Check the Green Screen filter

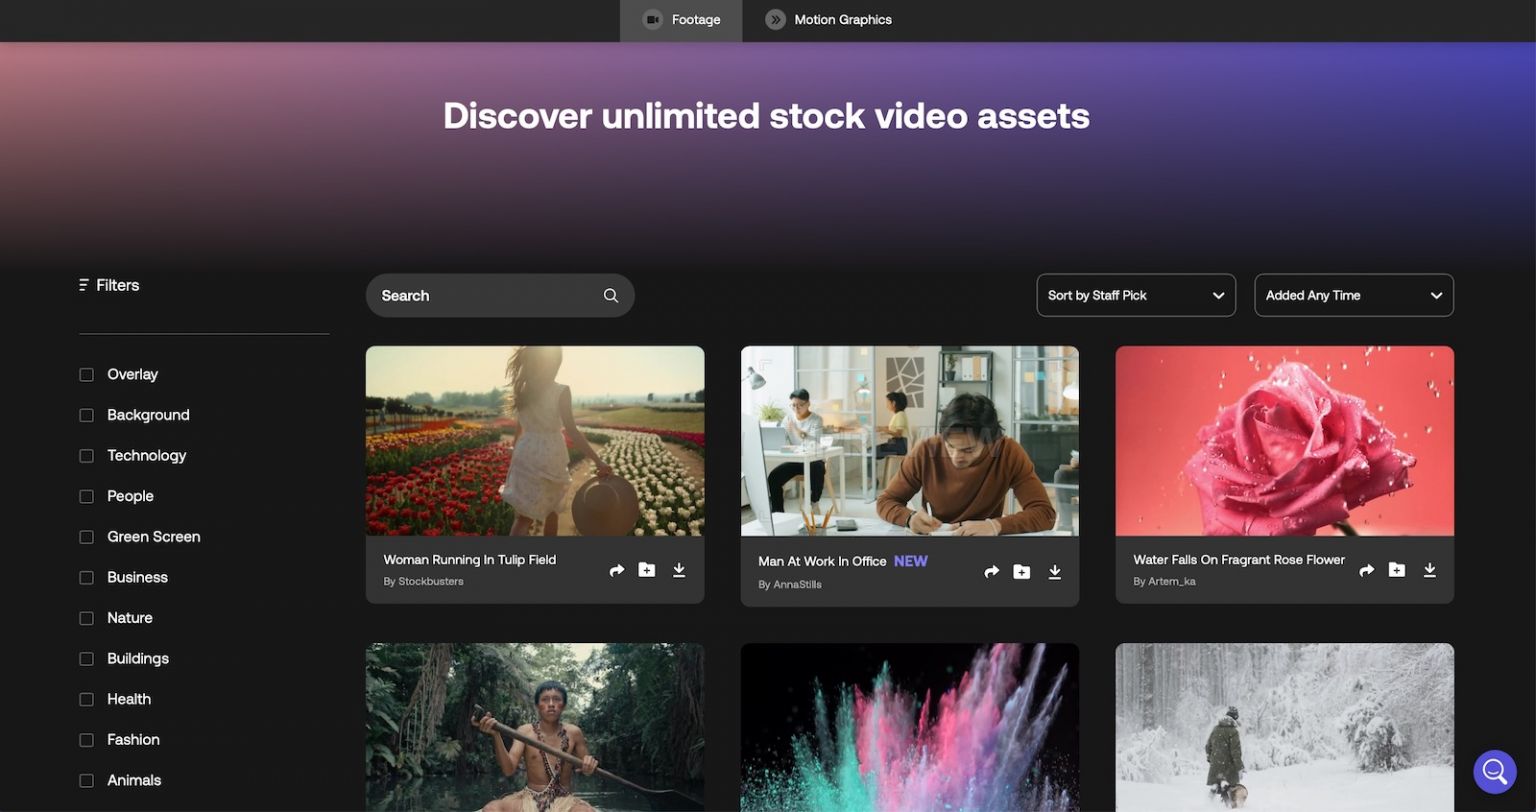86,537
